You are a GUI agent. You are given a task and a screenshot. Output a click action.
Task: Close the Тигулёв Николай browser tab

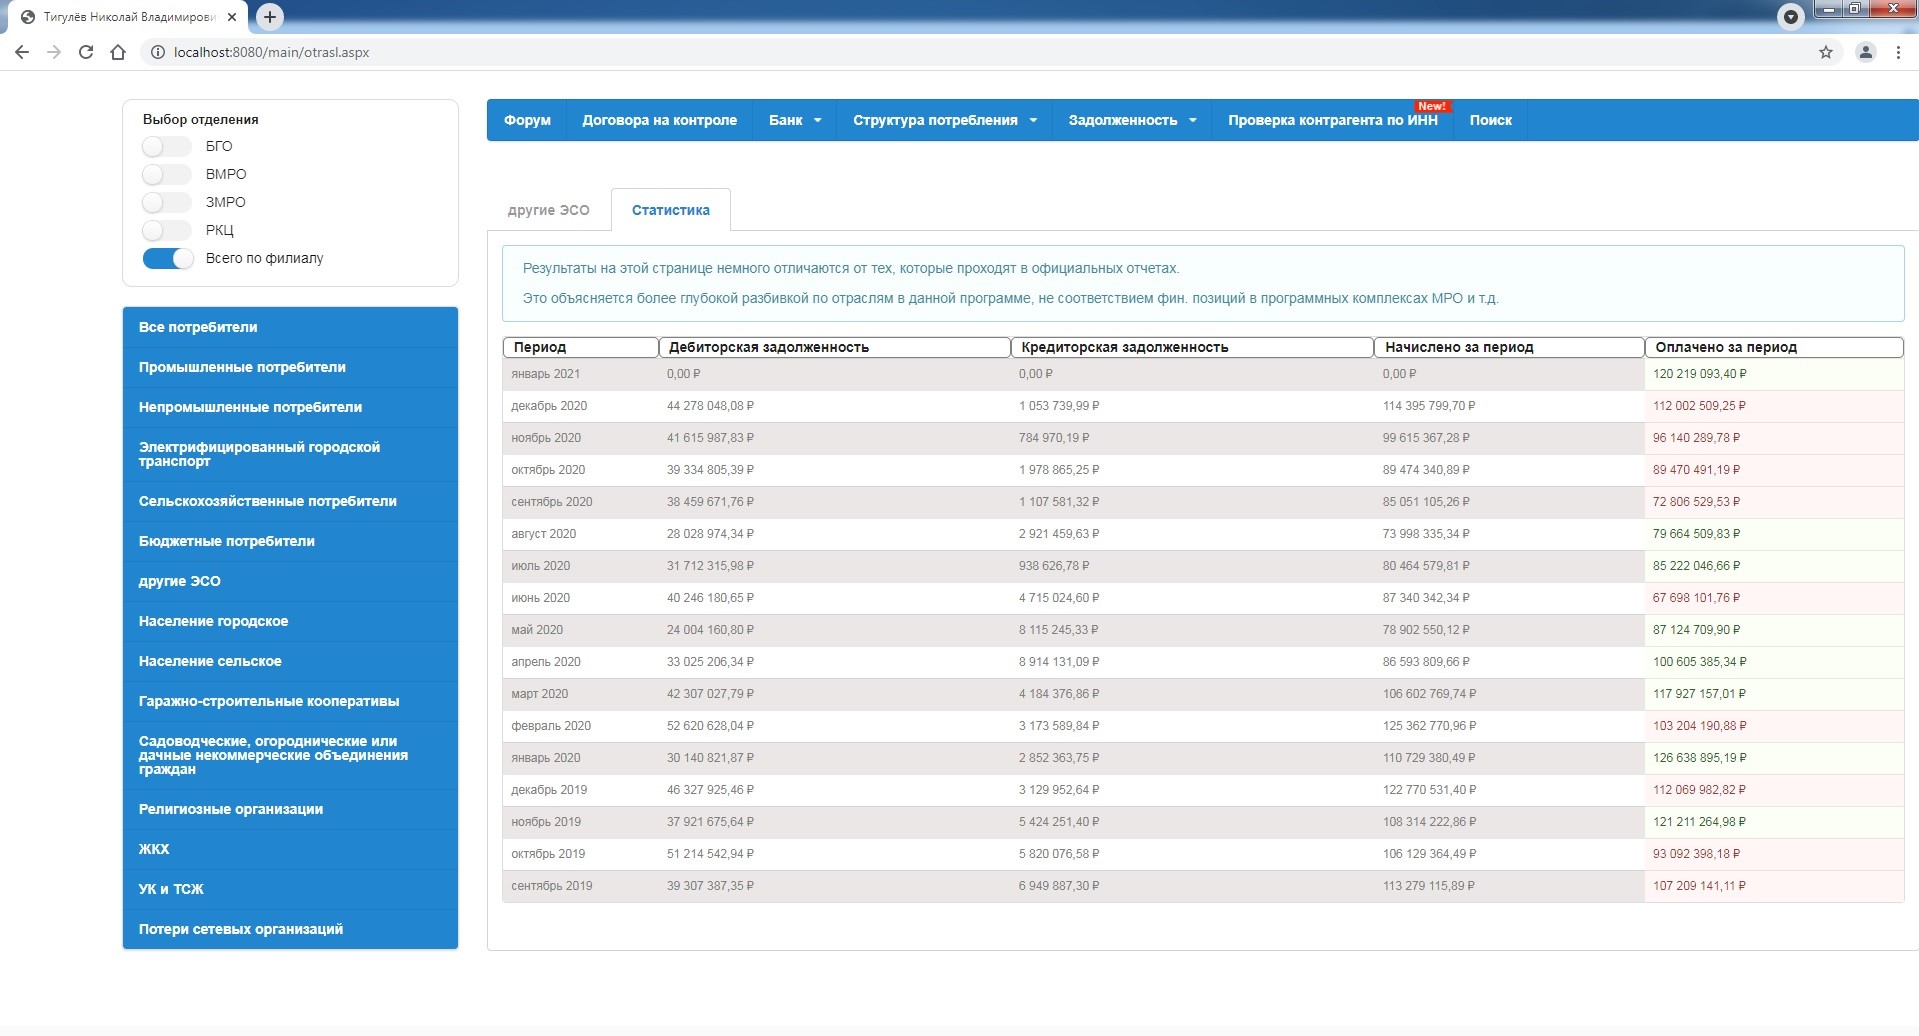click(232, 17)
